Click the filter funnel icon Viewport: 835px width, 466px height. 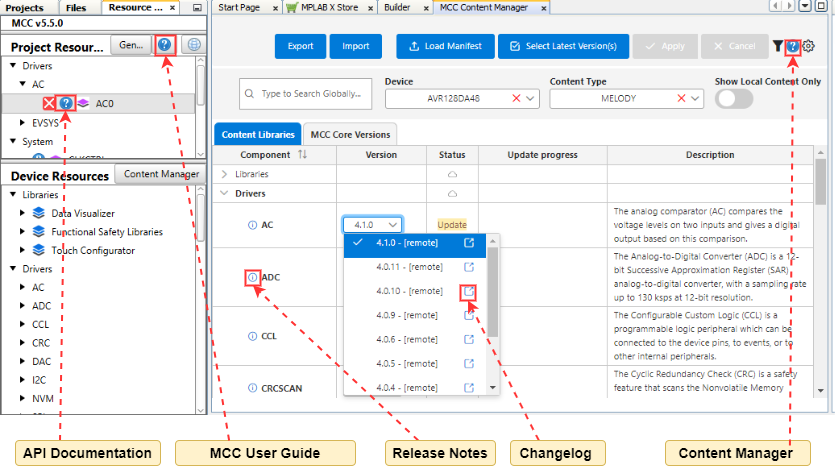point(778,46)
